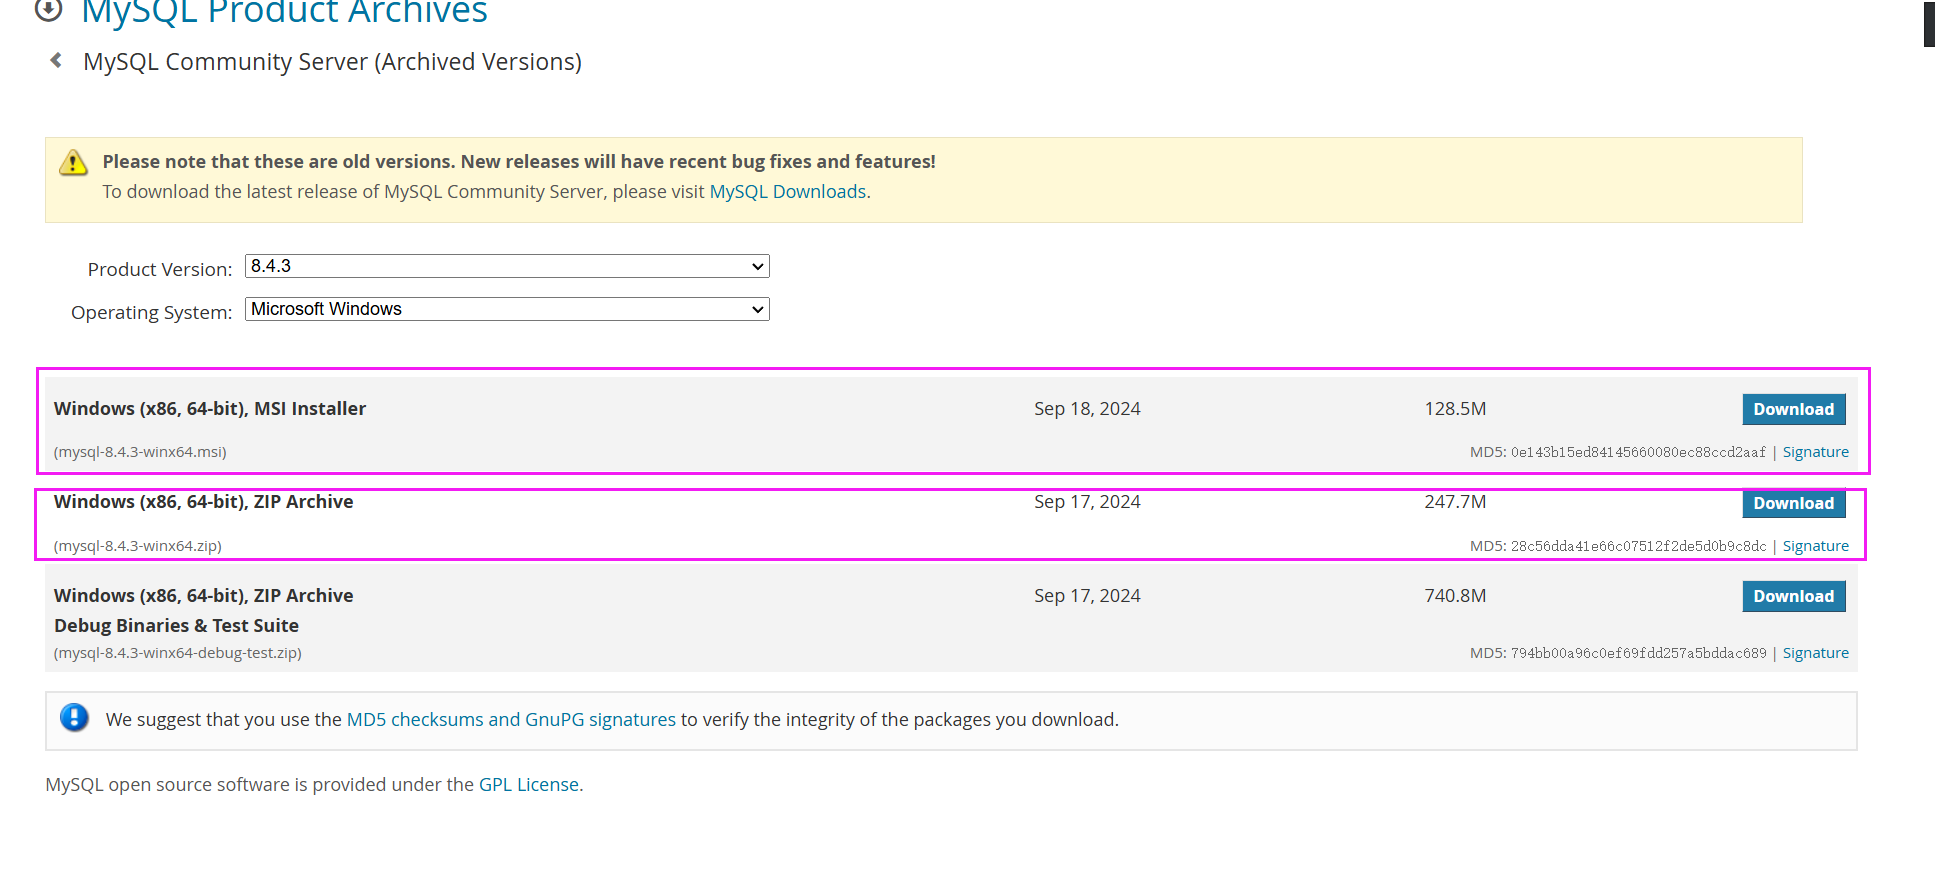The image size is (1935, 890).
Task: Open MD5 checksums and GnuPG signatures link
Action: (x=511, y=719)
